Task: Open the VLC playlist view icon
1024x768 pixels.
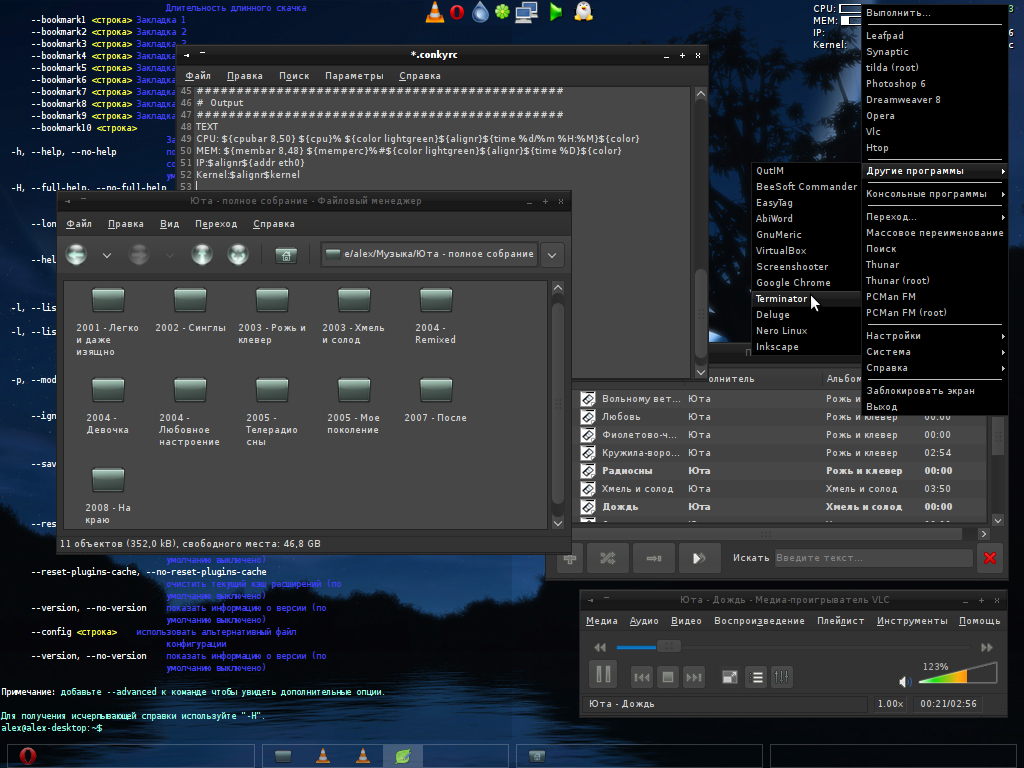Action: (x=757, y=677)
